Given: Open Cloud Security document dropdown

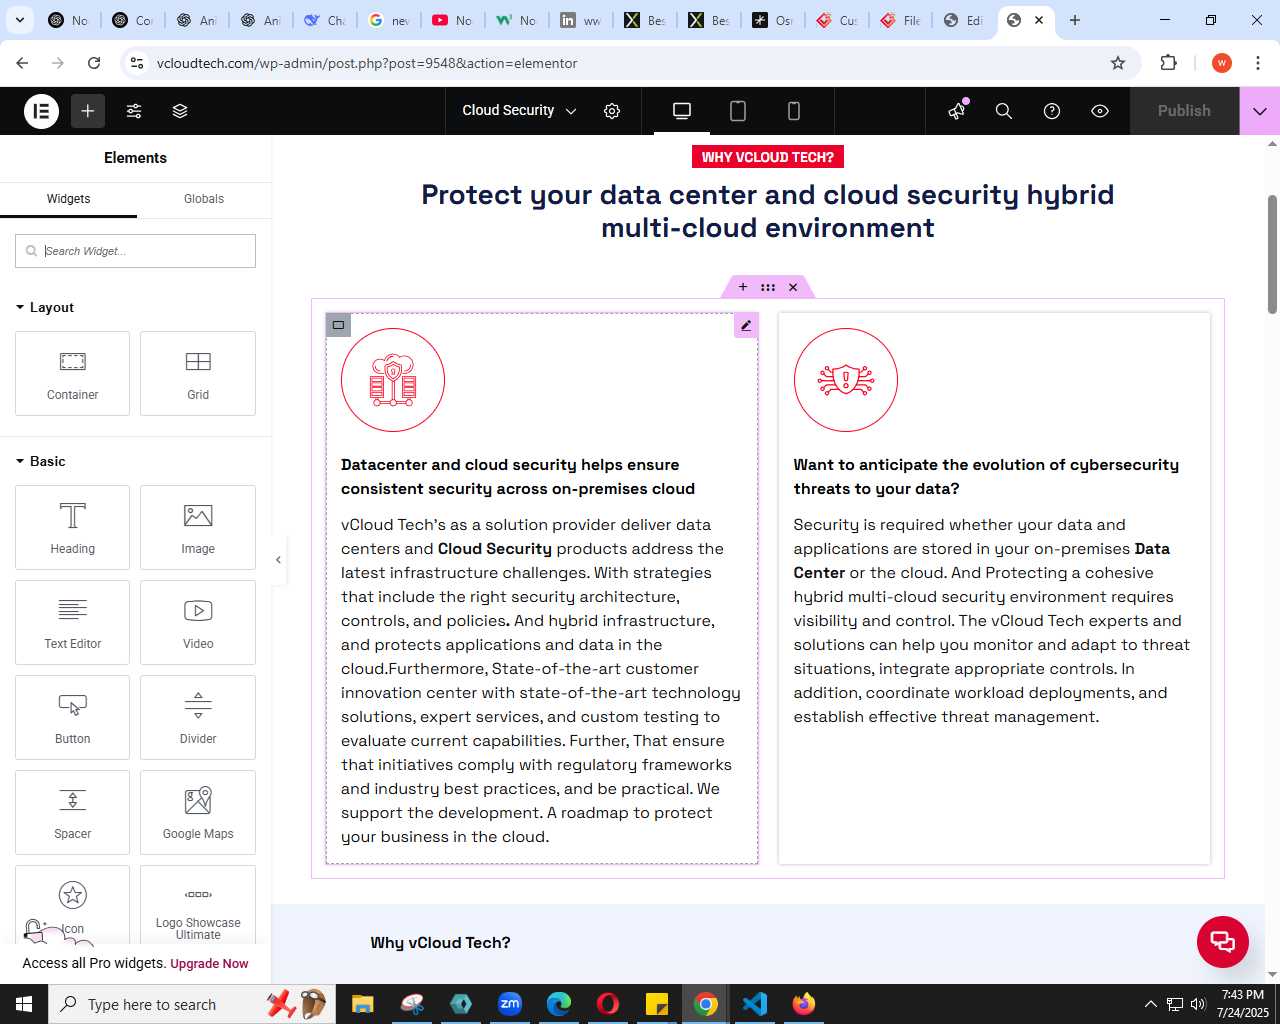Looking at the screenshot, I should (519, 111).
